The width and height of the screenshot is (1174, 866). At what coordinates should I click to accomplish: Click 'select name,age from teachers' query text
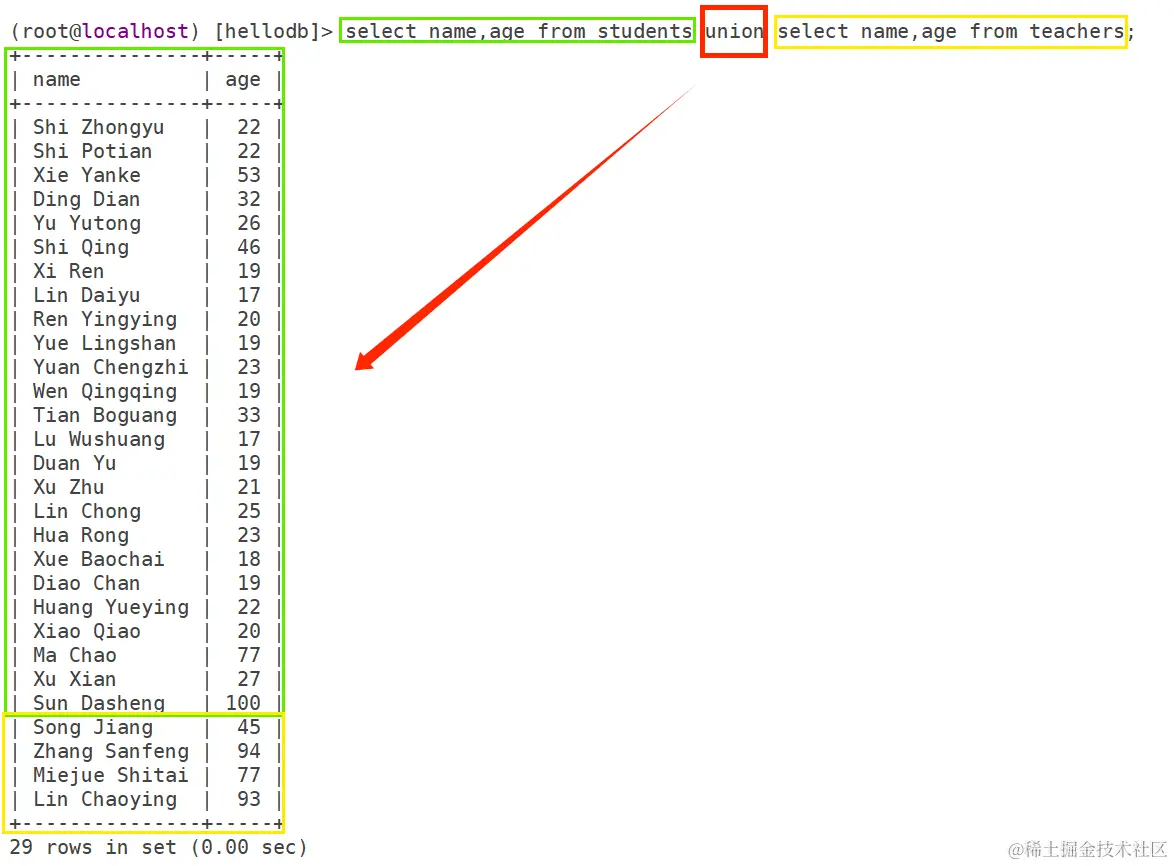pos(950,31)
